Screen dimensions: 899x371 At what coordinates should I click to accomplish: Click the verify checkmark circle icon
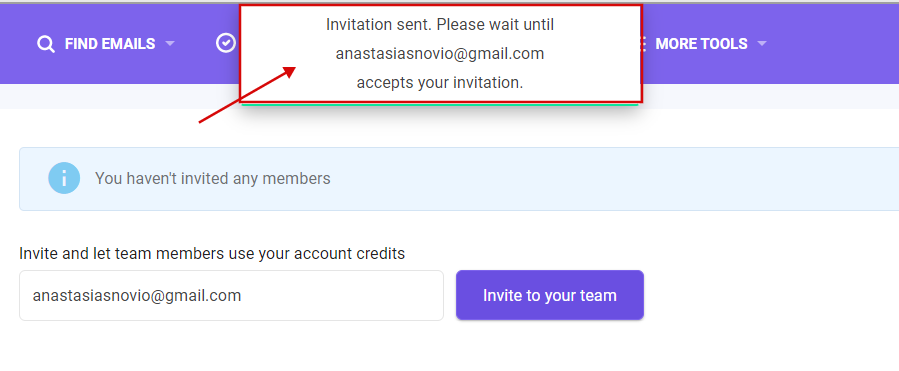tap(226, 43)
